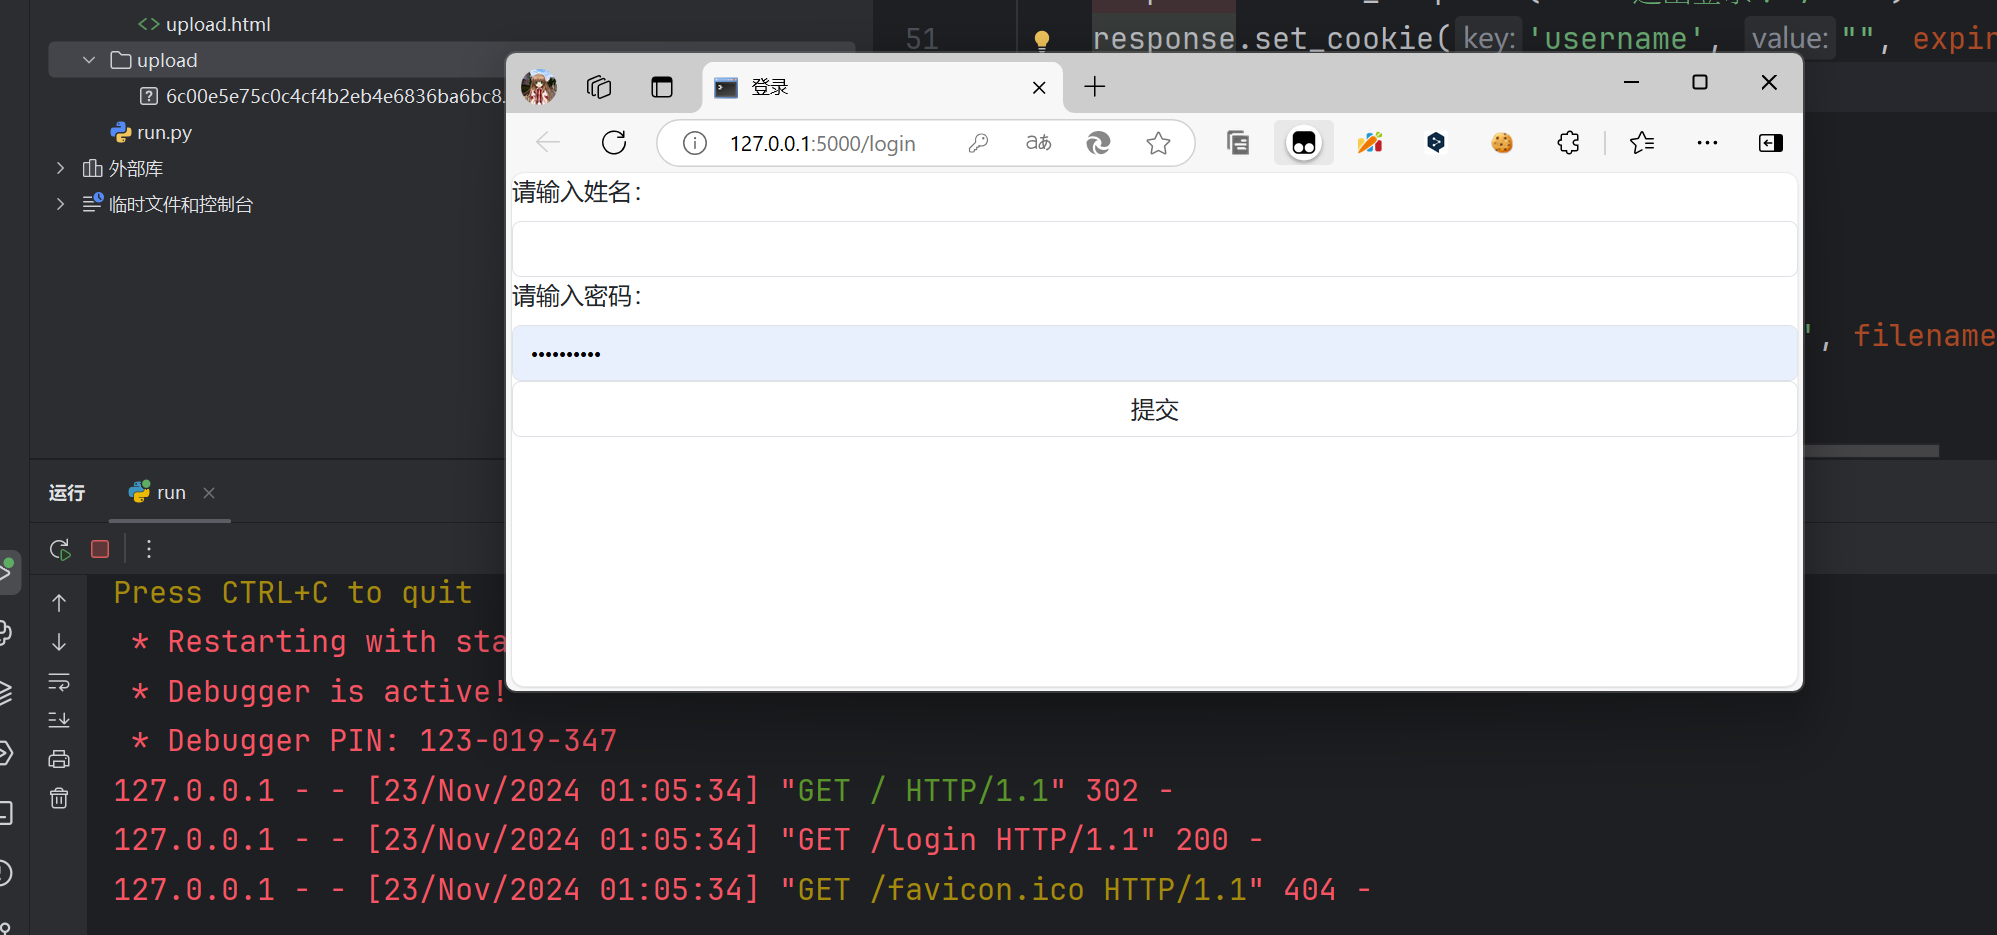Expand the 外部库 tree node

pos(61,168)
